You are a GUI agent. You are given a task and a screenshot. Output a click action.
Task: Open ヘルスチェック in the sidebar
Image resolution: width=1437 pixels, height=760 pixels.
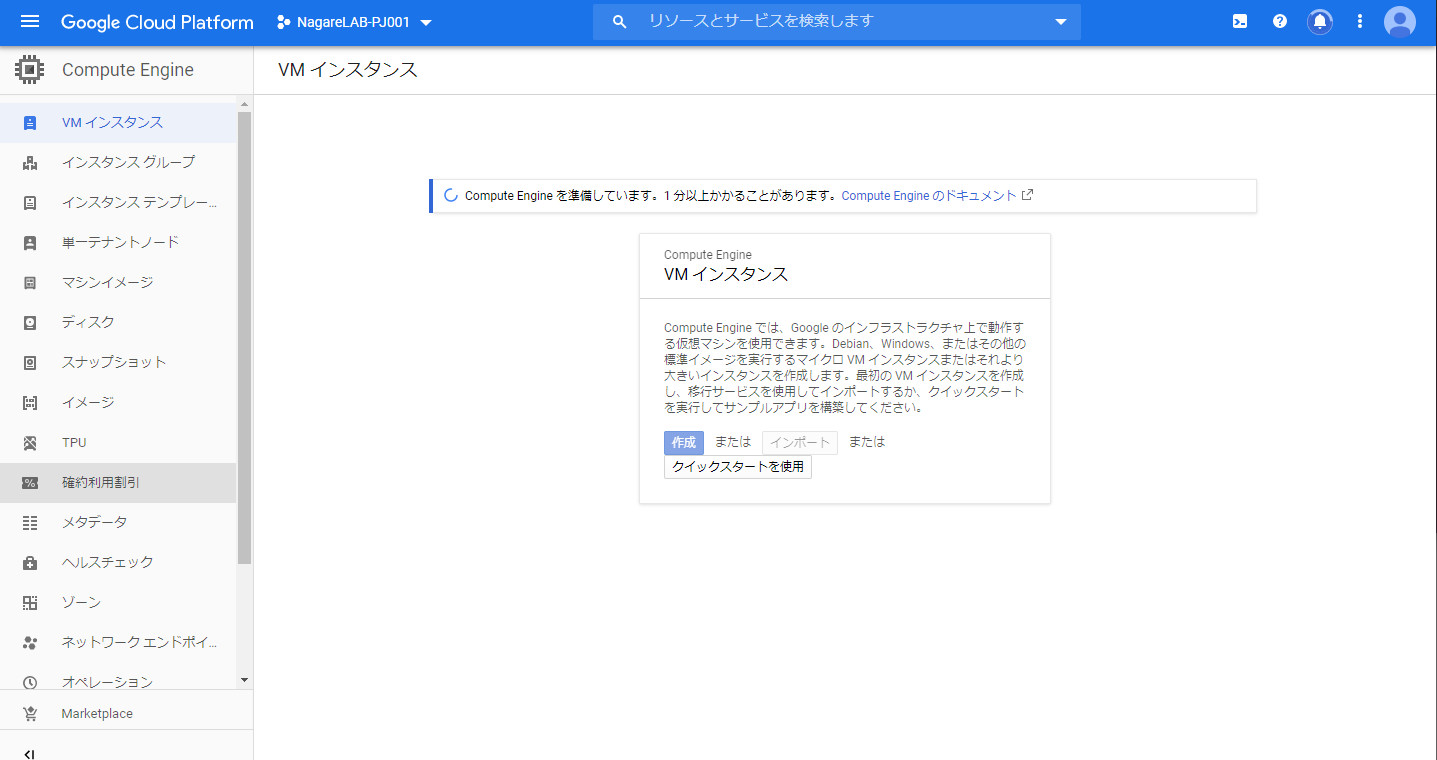(118, 563)
